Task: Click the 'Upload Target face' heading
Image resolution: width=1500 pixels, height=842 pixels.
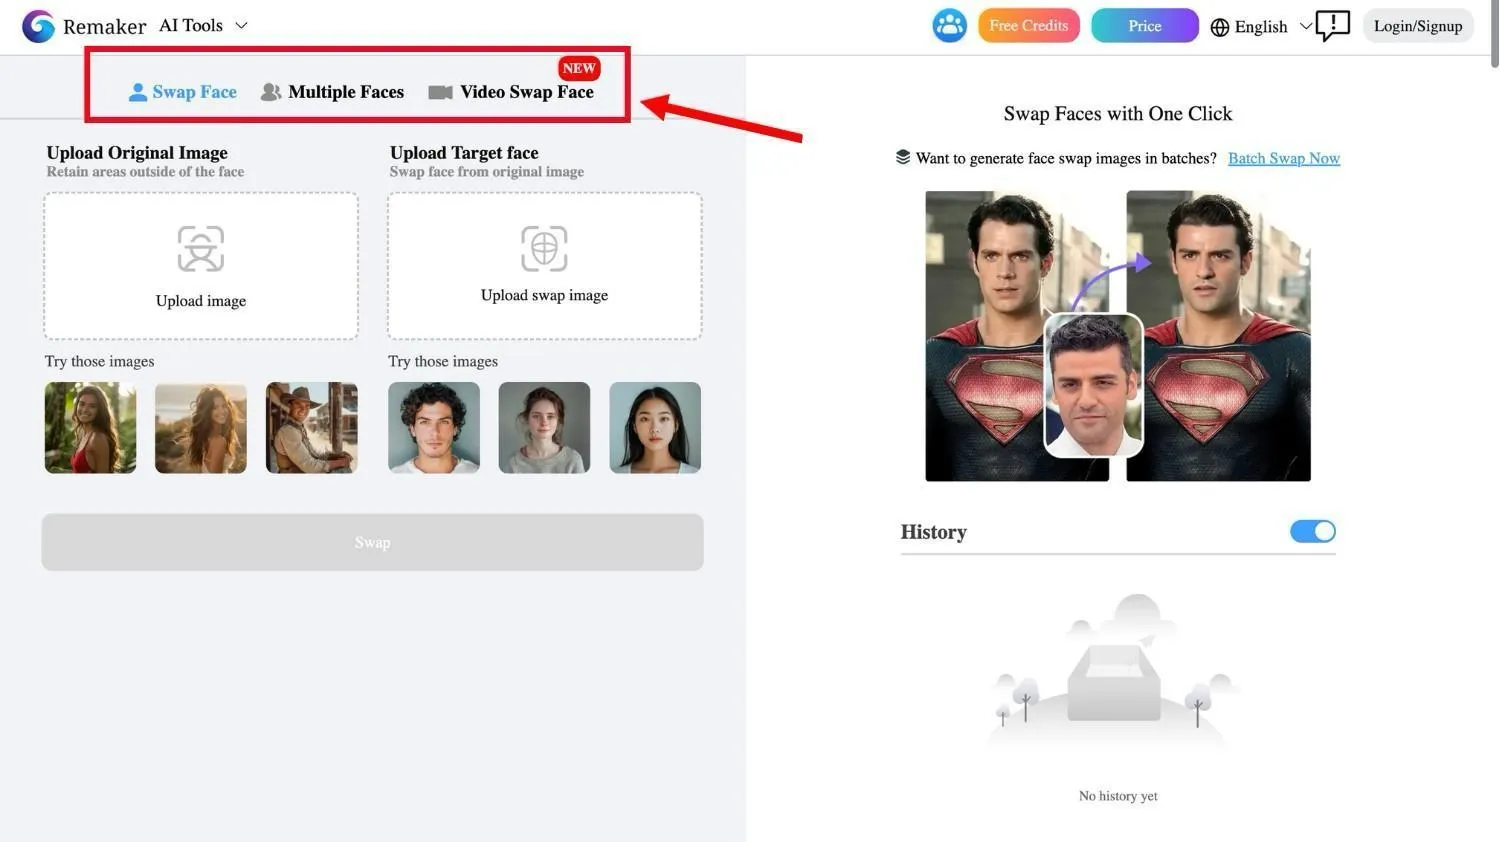Action: (x=464, y=153)
